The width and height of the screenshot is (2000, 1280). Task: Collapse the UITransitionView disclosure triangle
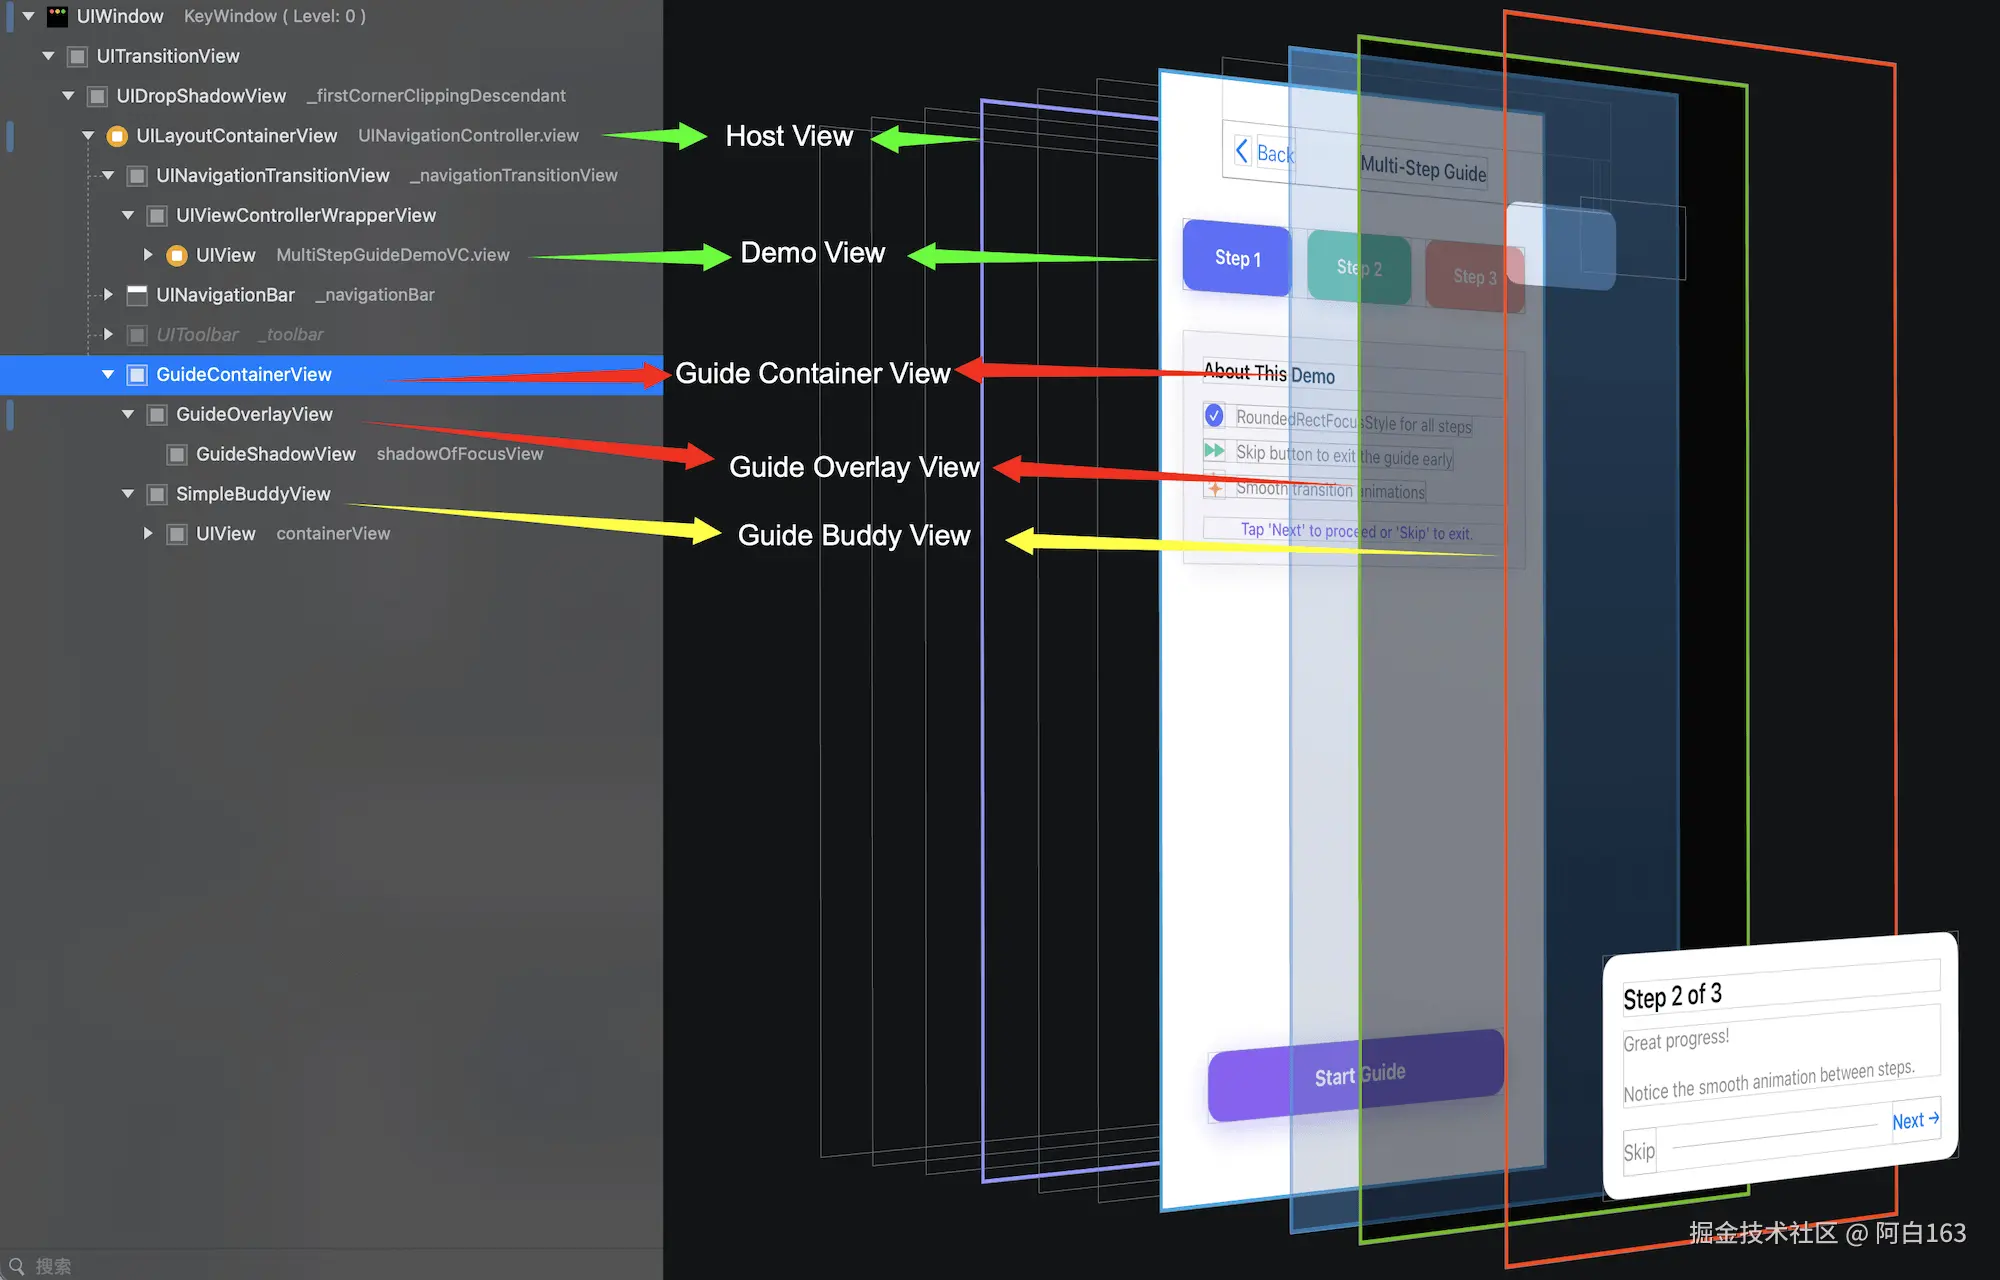[x=48, y=56]
